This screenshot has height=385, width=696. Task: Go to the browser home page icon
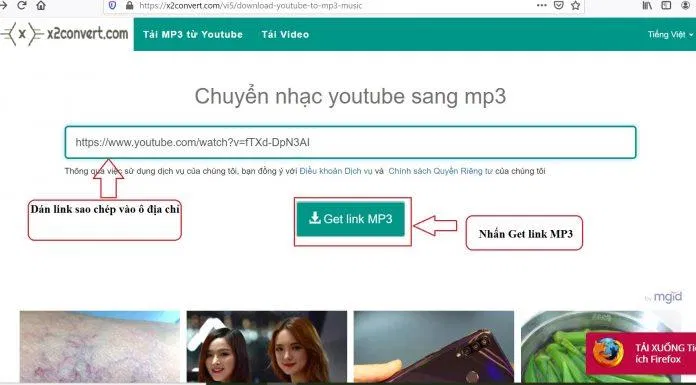pos(41,5)
